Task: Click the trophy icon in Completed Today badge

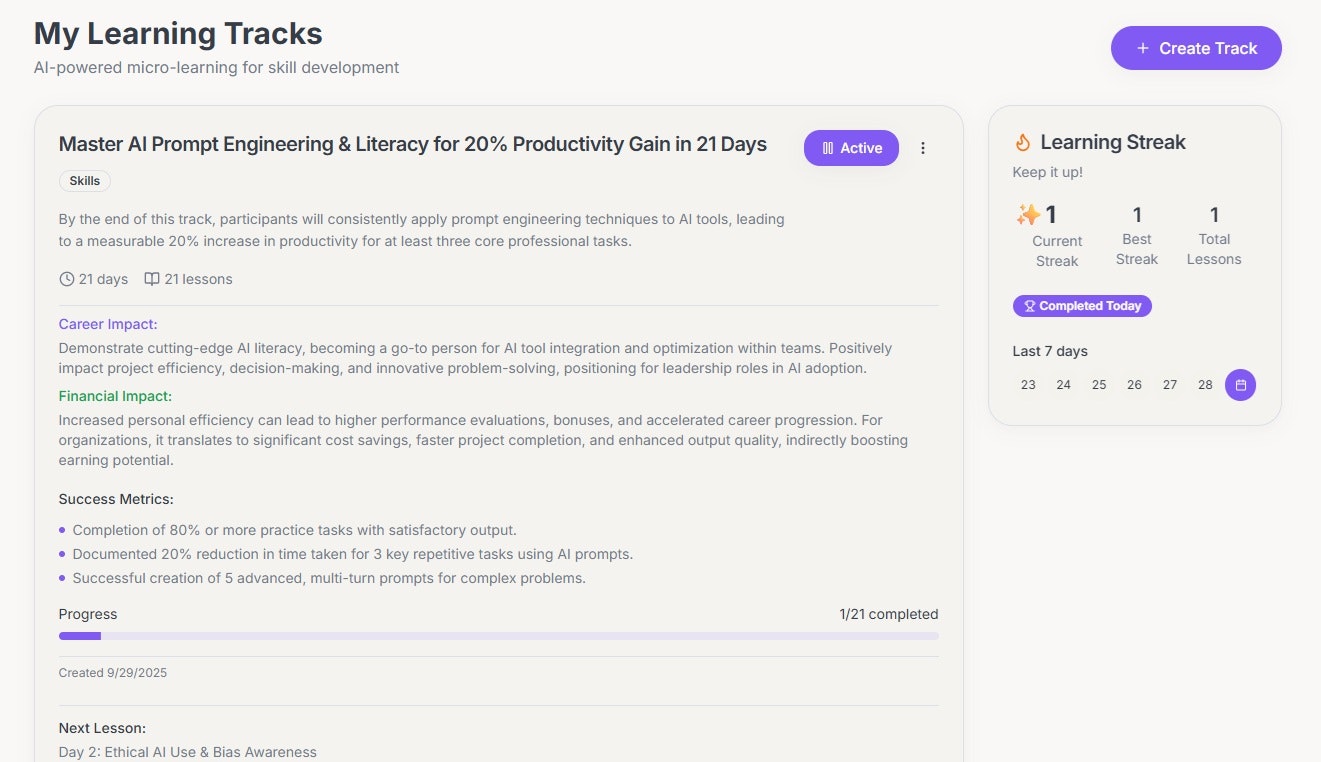Action: click(x=1029, y=306)
